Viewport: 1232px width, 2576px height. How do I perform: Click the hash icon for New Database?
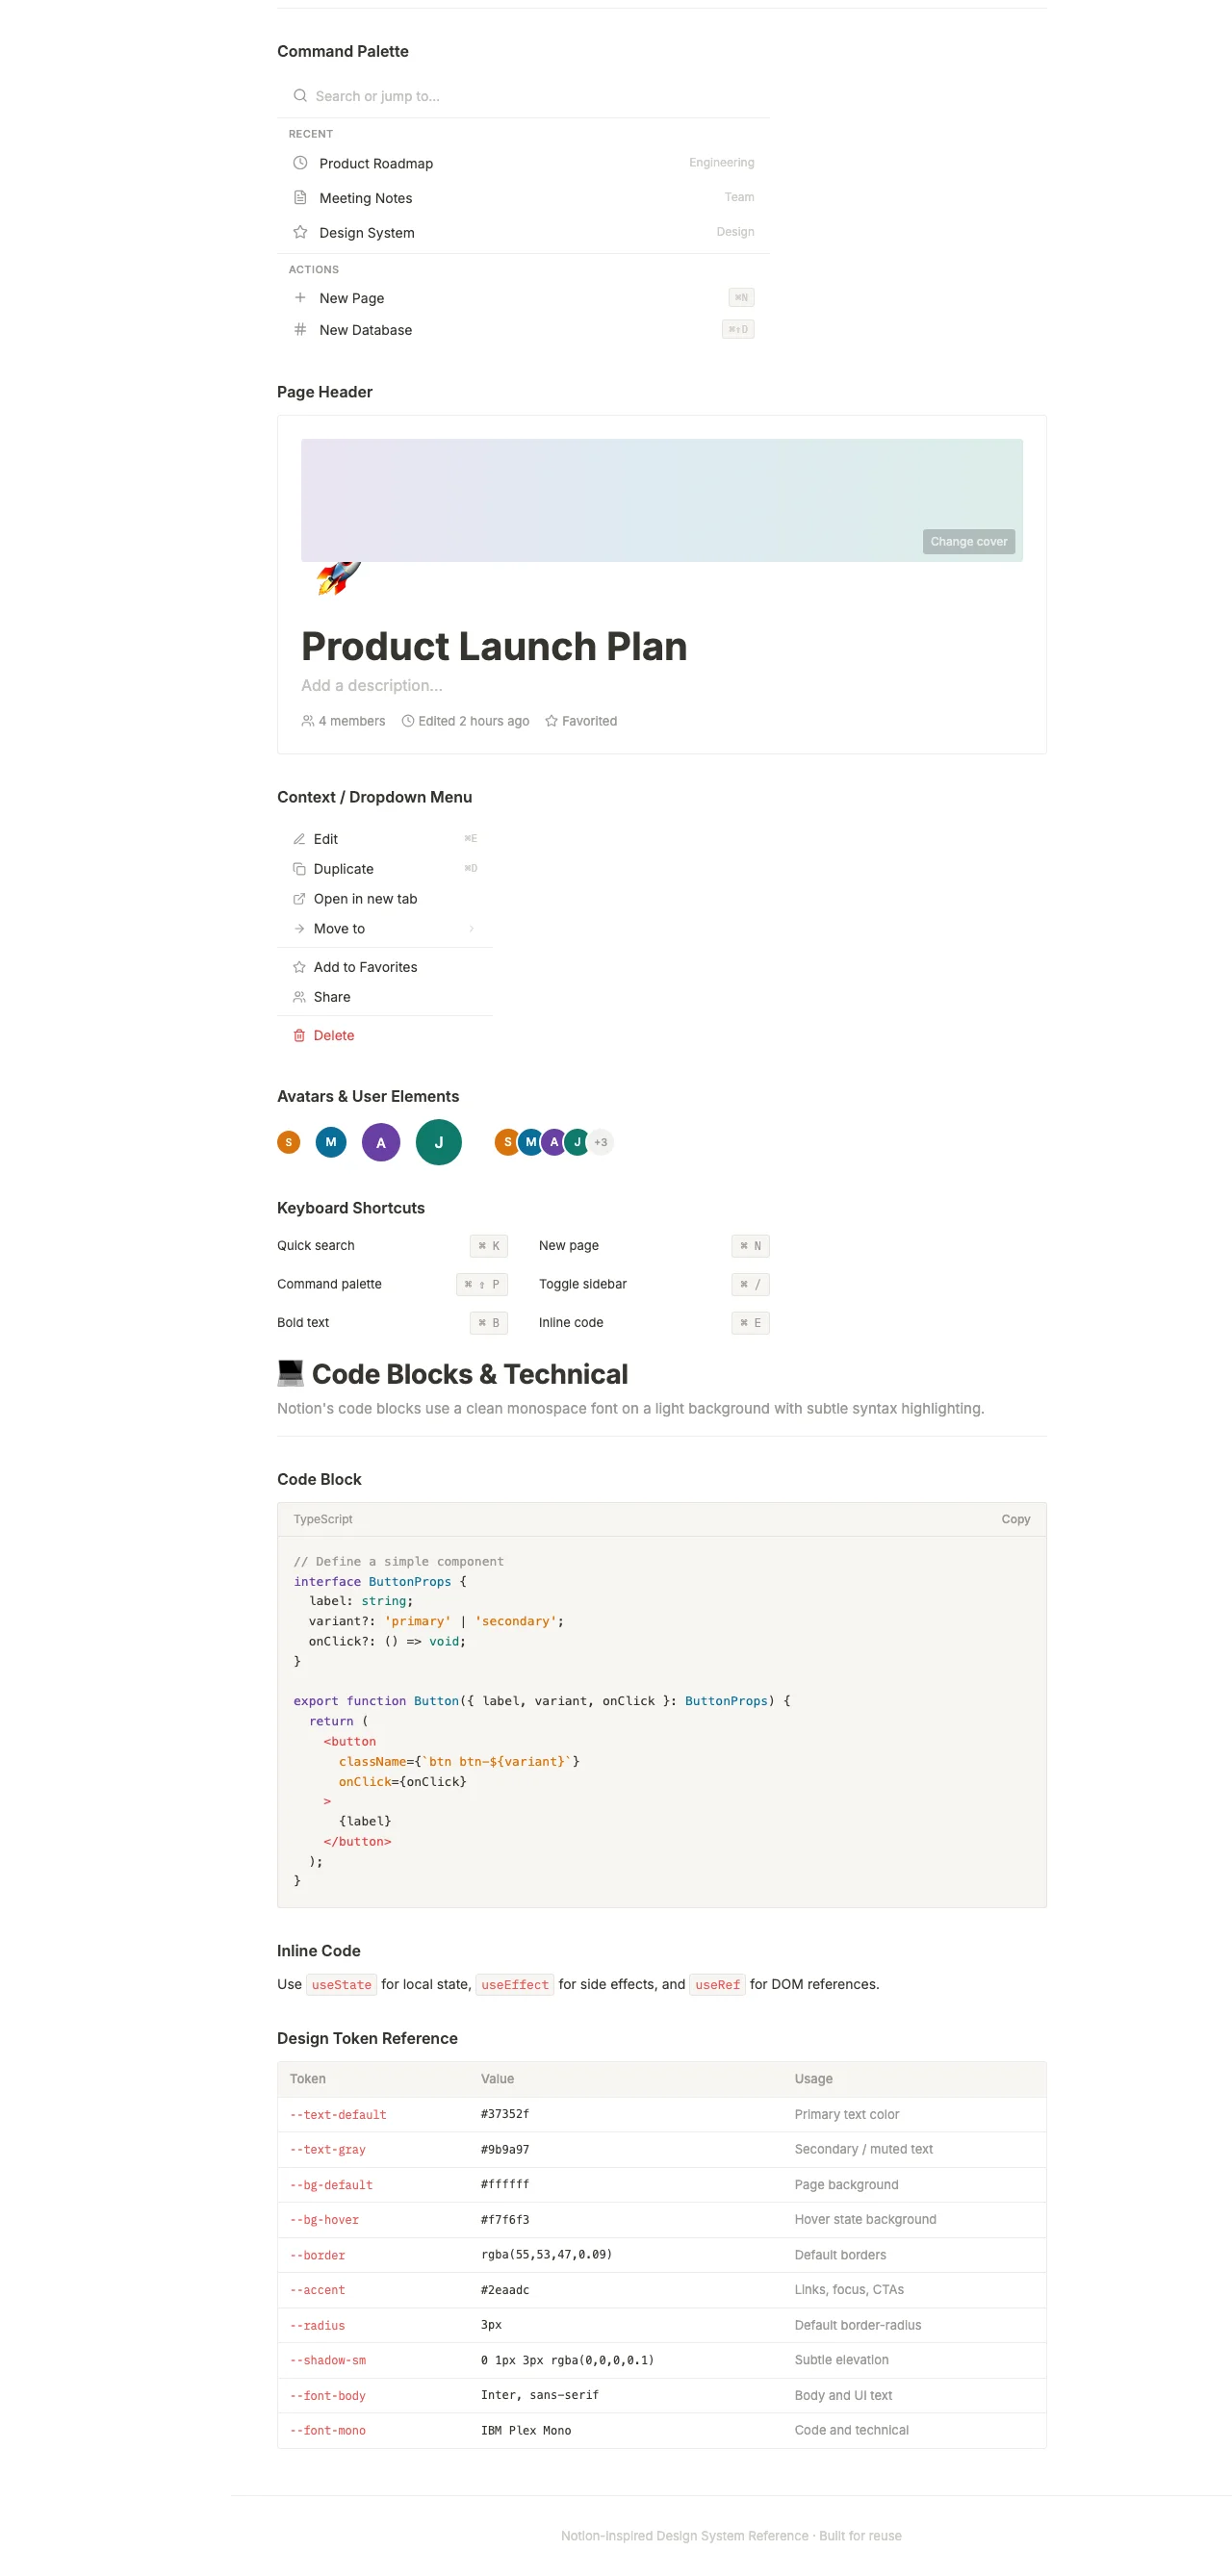coord(300,330)
